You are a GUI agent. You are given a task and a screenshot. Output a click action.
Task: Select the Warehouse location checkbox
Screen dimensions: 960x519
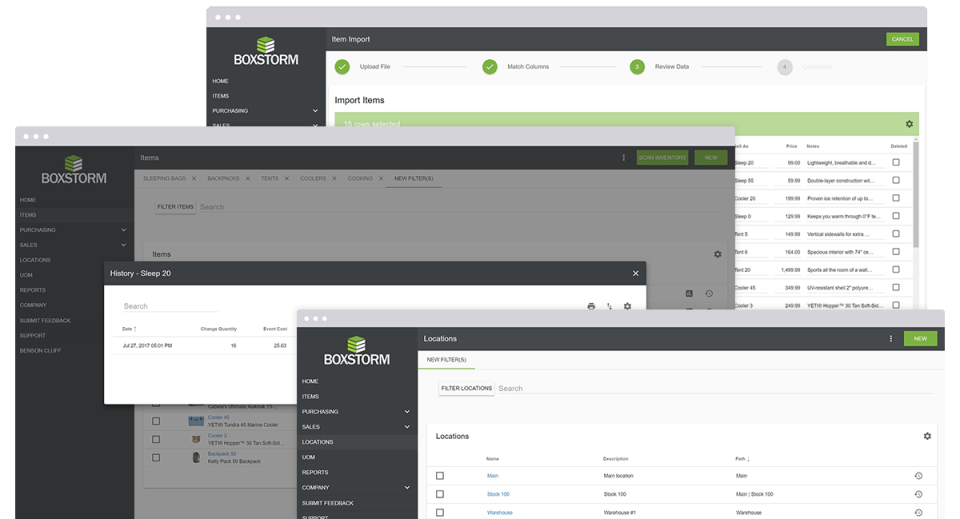point(440,512)
